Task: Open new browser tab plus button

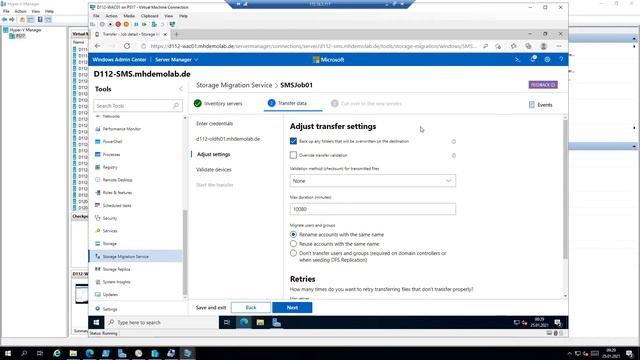Action: tap(176, 34)
